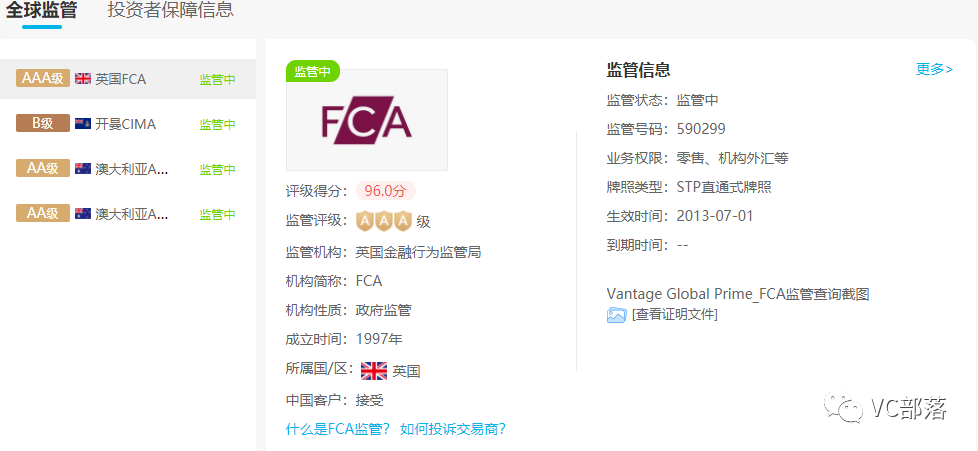Click the Cayman flag beside 开曼CIMA
Viewport: 978px width, 451px height.
83,124
